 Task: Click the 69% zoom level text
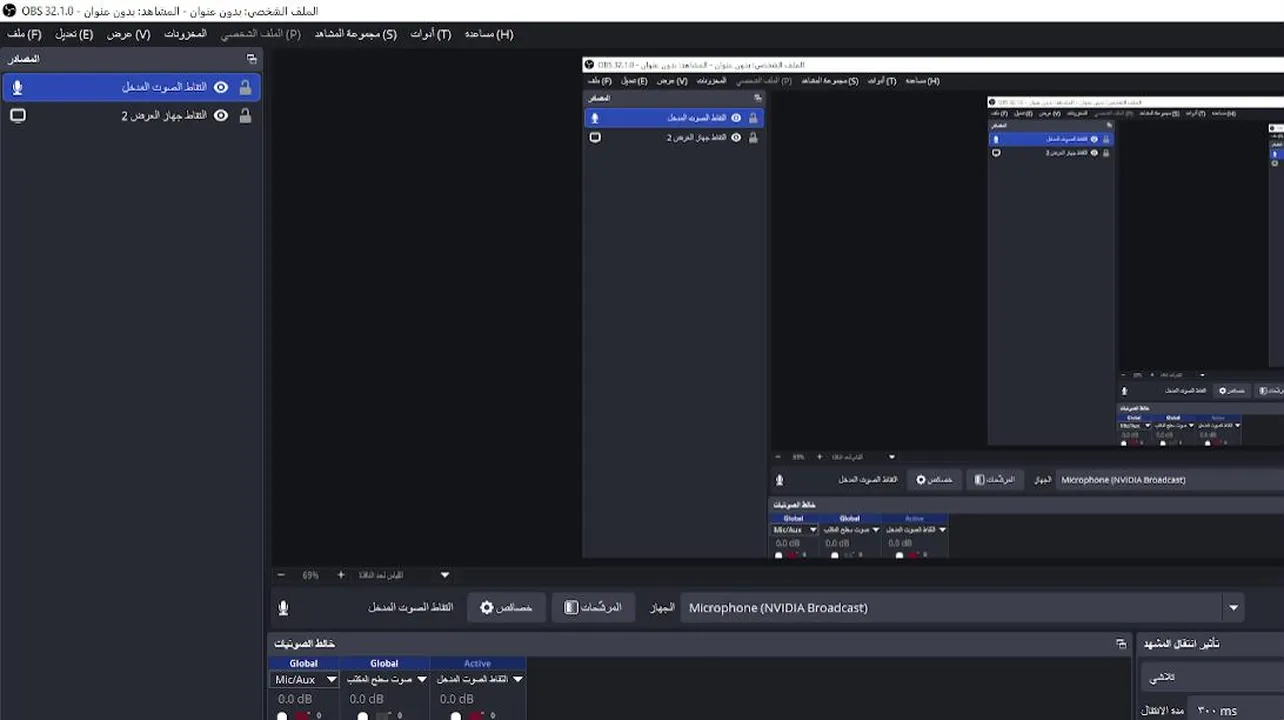[x=311, y=575]
